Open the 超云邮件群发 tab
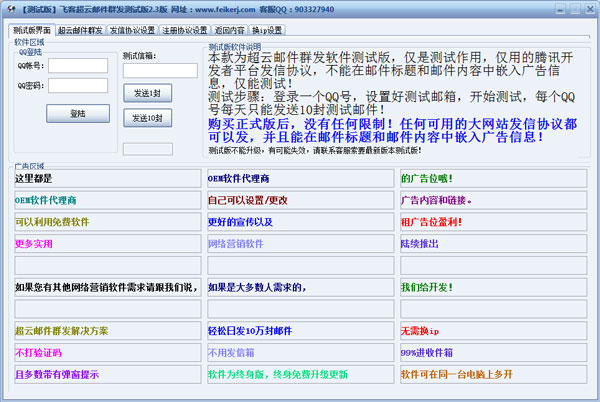Image resolution: width=600 pixels, height=402 pixels. pyautogui.click(x=81, y=30)
